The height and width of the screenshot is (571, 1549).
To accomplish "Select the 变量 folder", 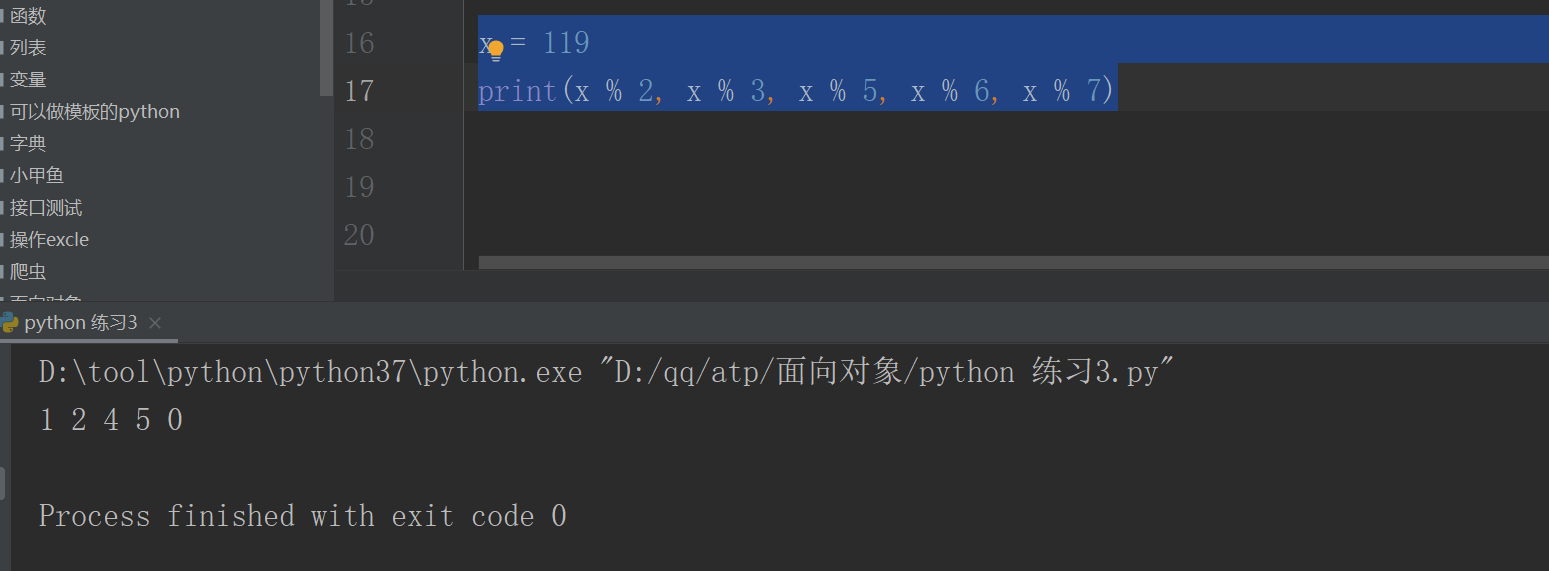I will [x=28, y=79].
